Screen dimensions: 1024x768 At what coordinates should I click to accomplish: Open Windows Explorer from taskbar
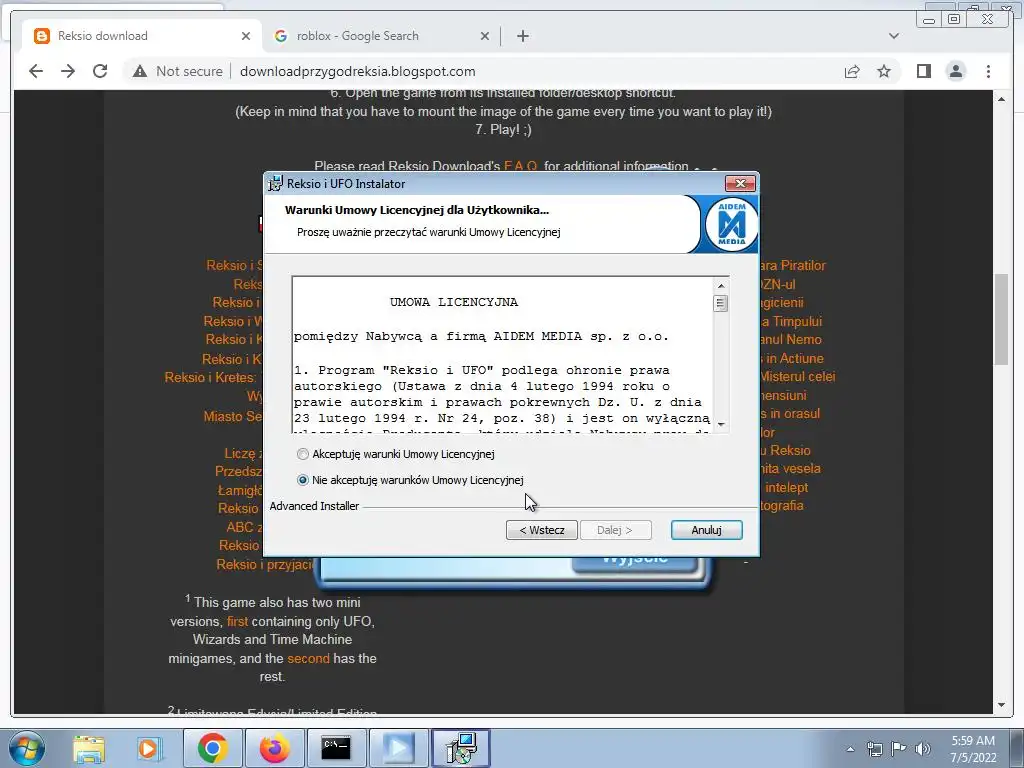(89, 748)
